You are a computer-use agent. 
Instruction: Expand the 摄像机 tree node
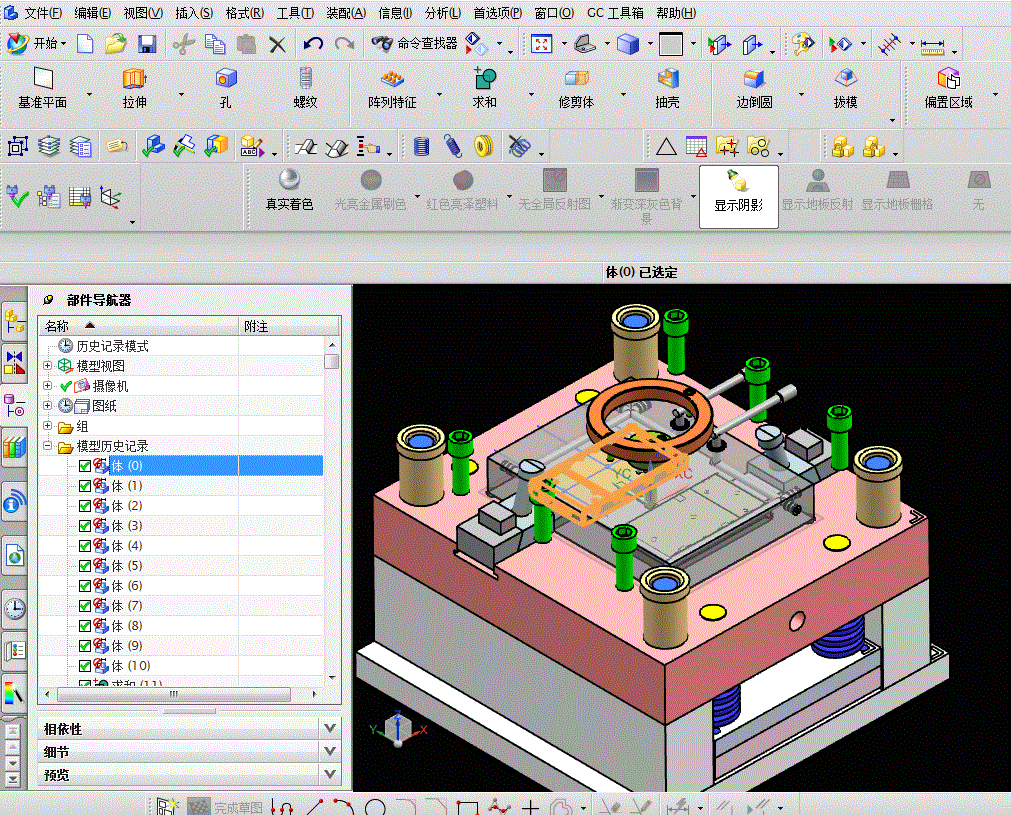pyautogui.click(x=47, y=386)
